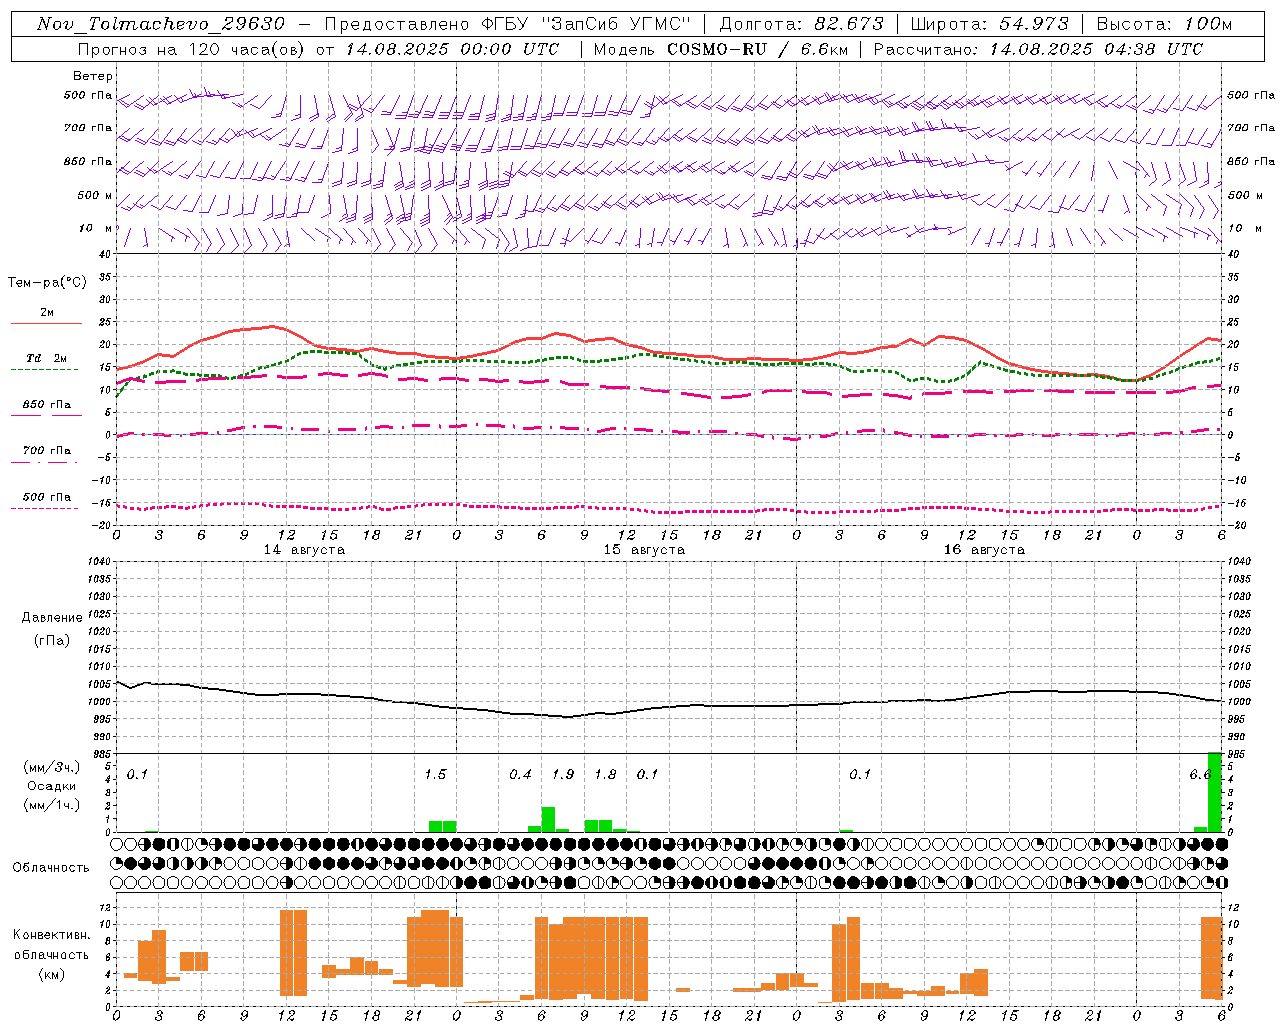Screen dimensions: 1280x1024
Task: Click the Облачность row label
Action: coord(51,867)
